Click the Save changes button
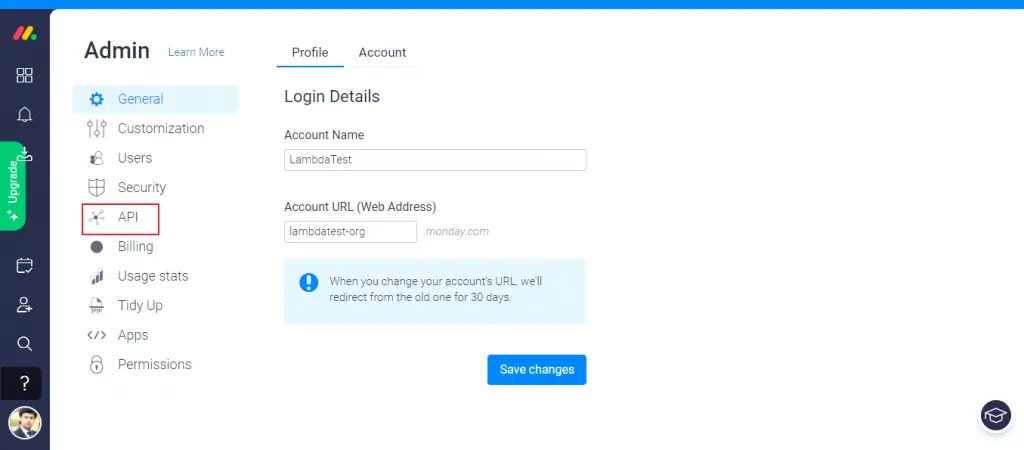This screenshot has width=1024, height=450. click(x=536, y=369)
